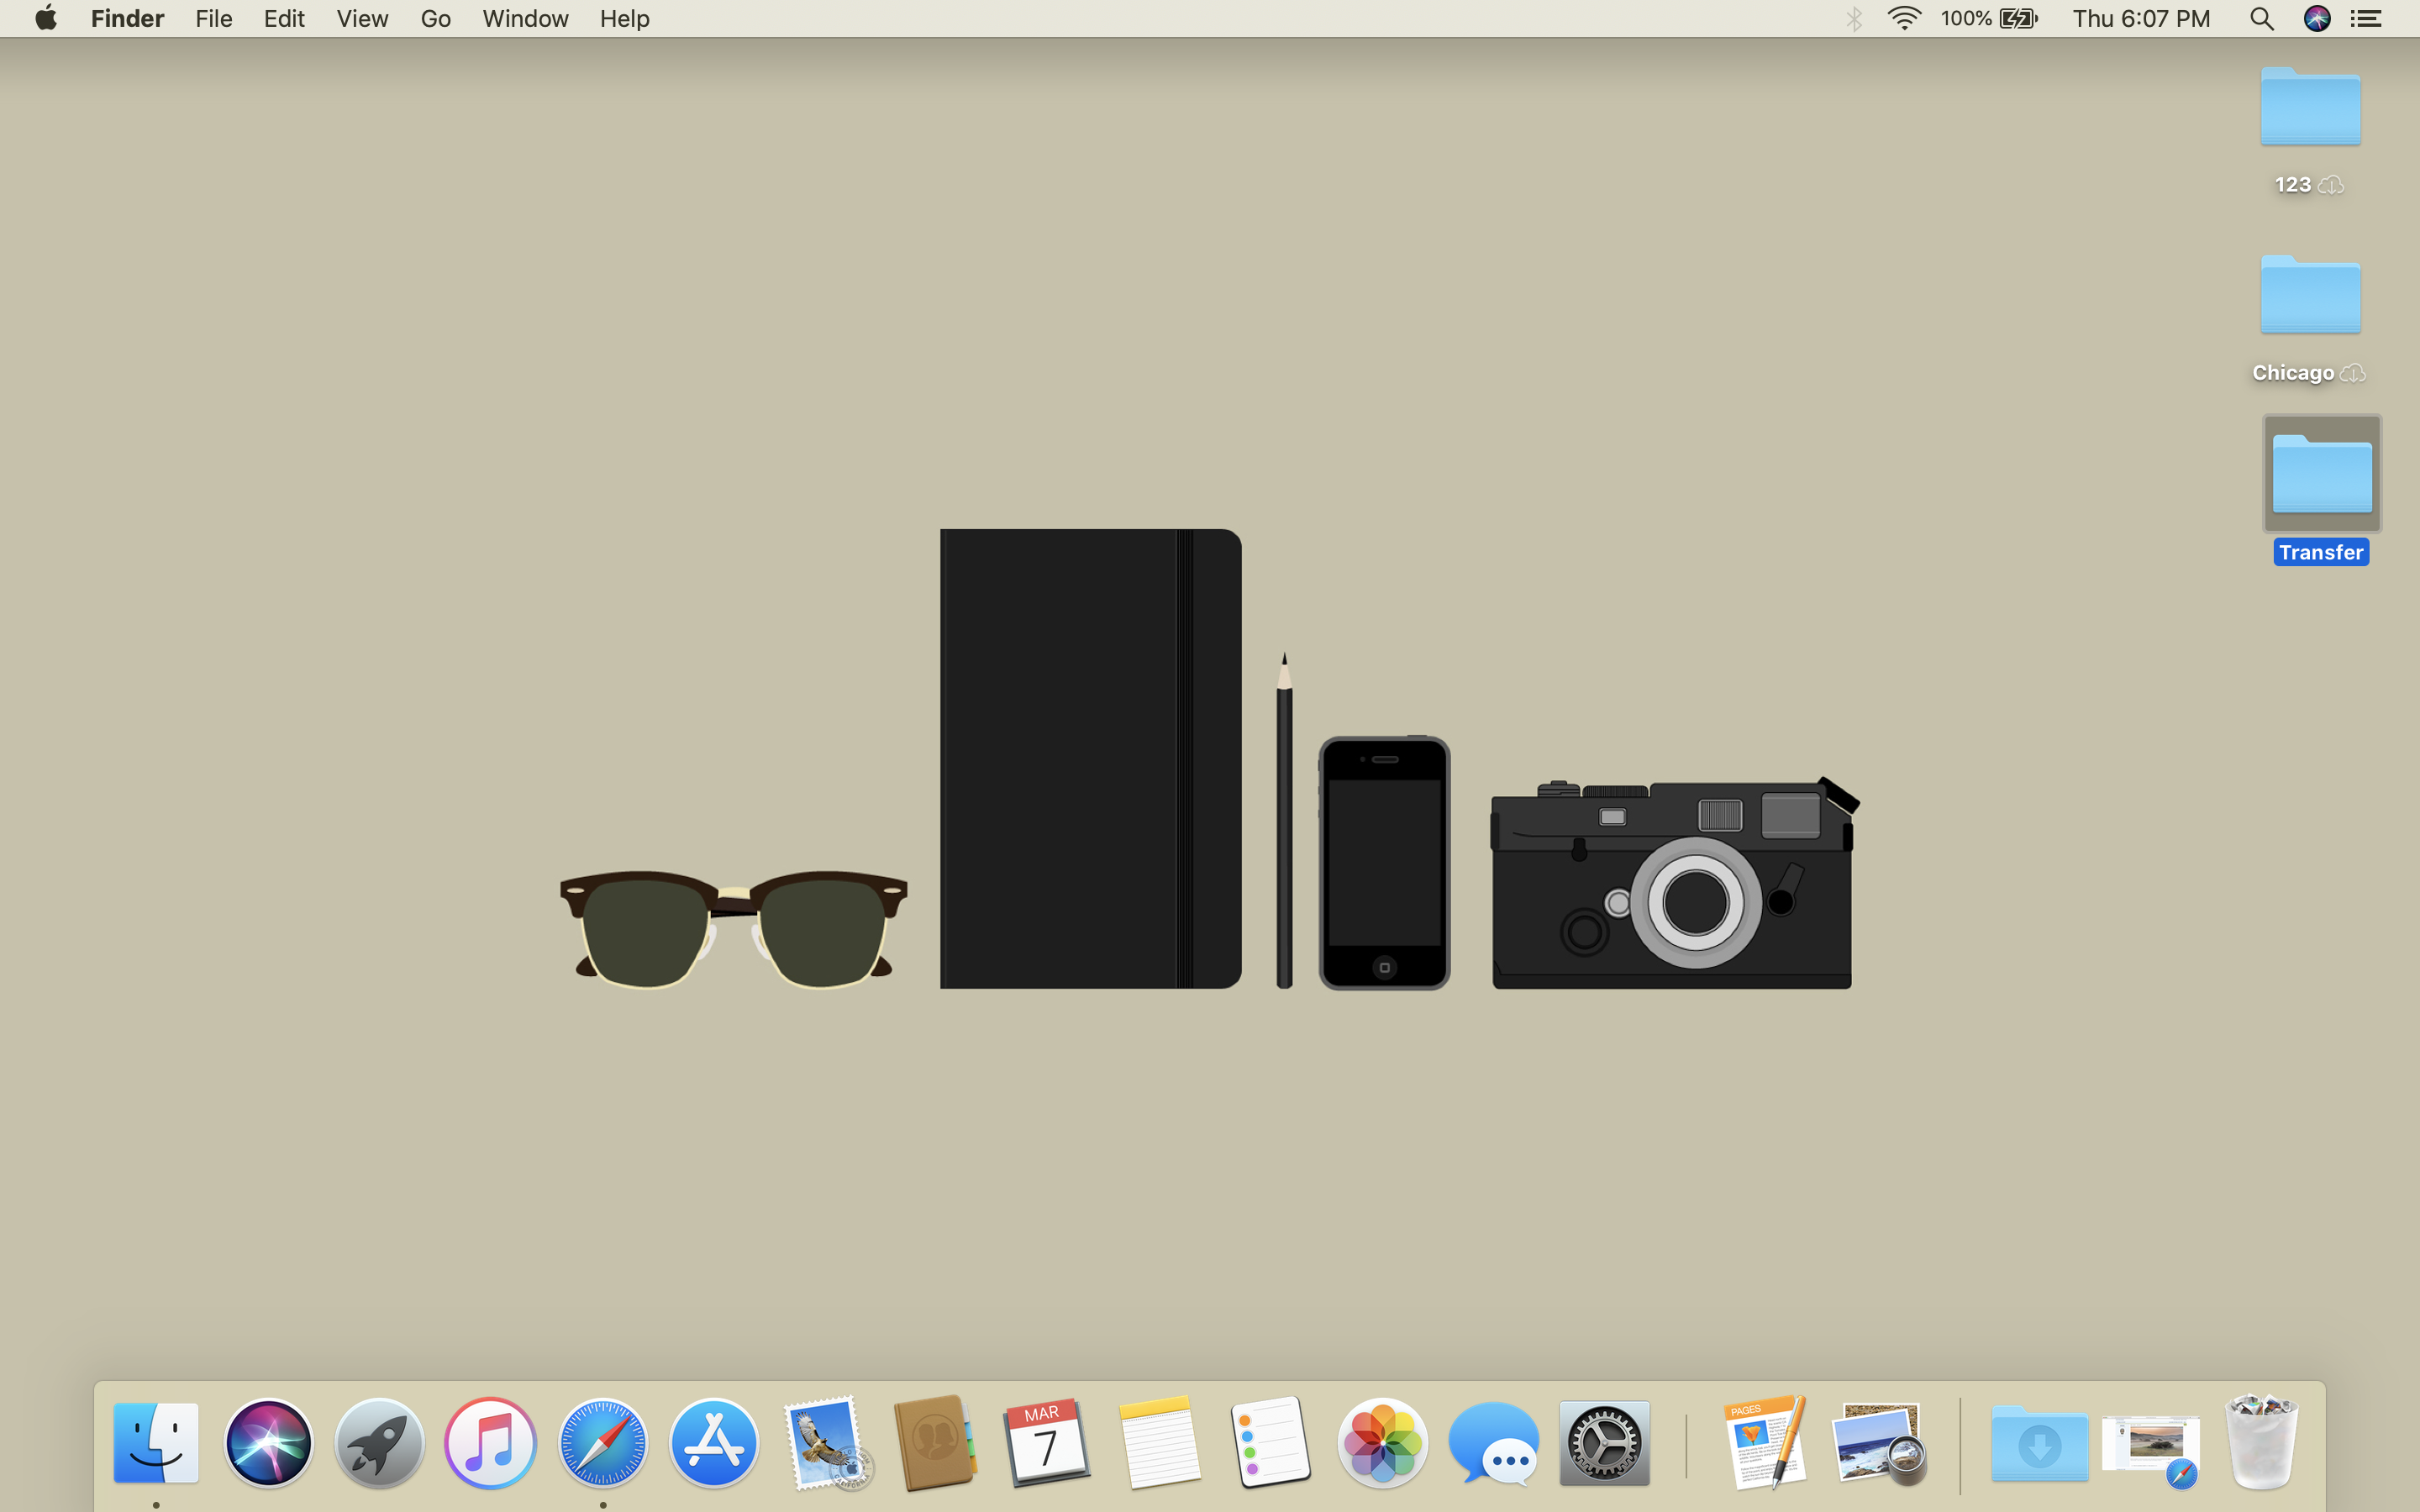Open the Finder icon in the Dock

156,1442
